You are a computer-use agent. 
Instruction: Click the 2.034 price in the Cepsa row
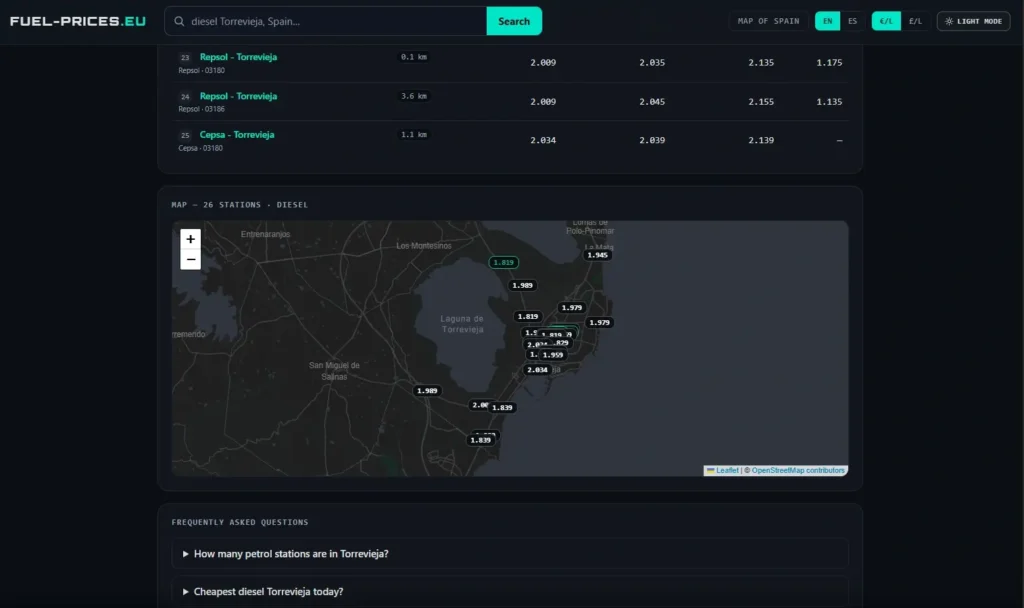tap(543, 140)
